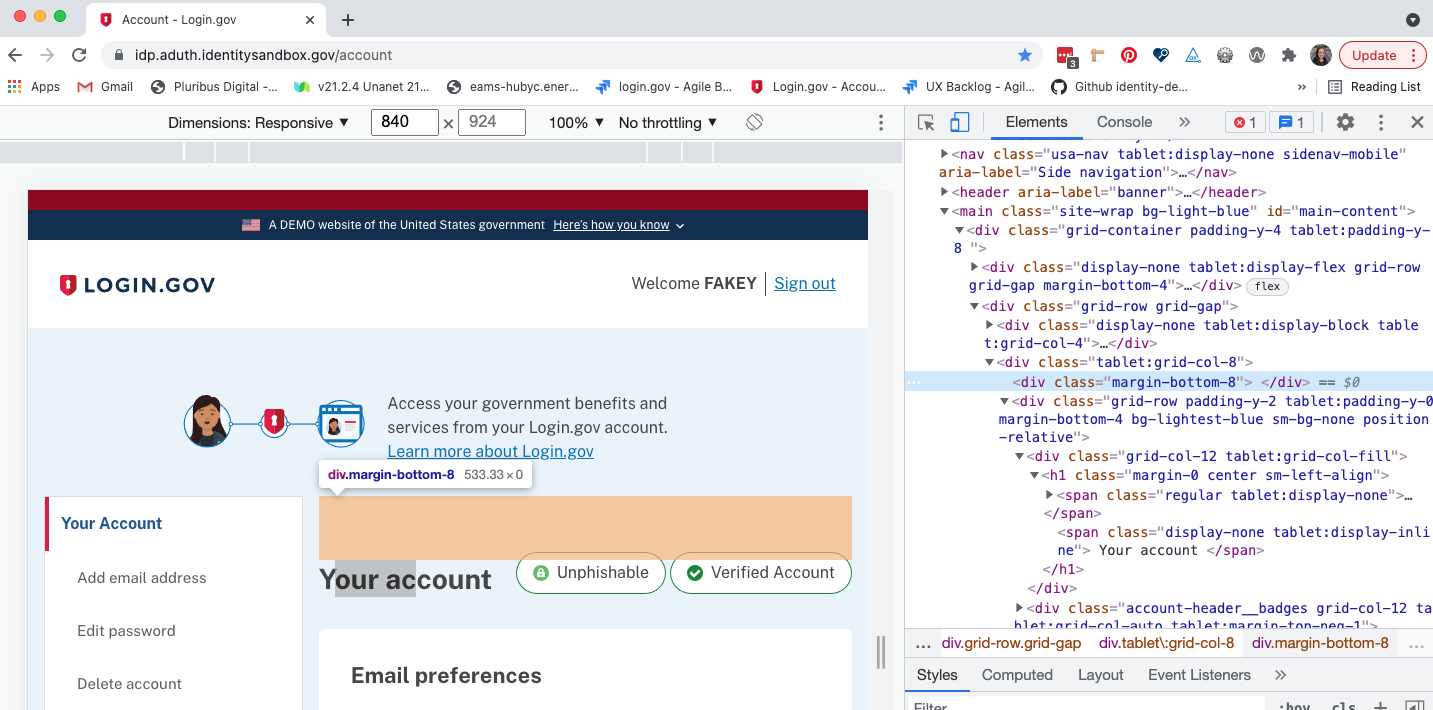Switch to the Elements tab

(x=1036, y=122)
